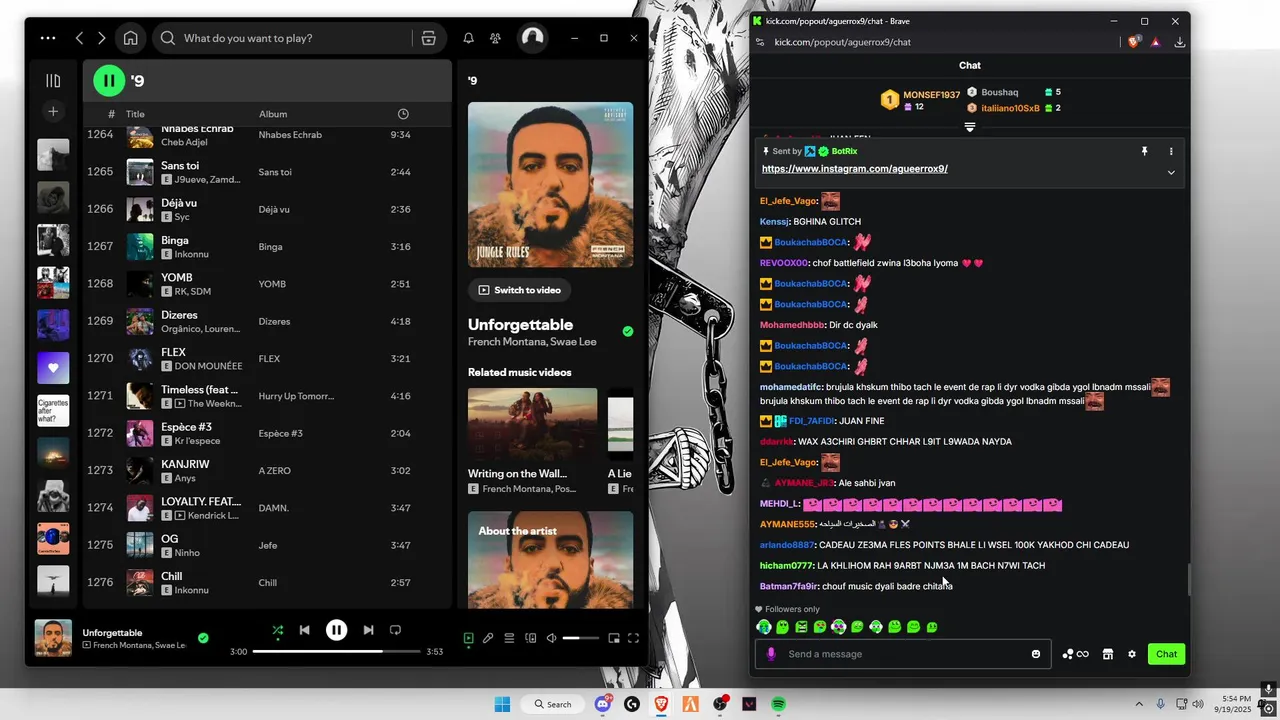Expand Kick chat leaderboard handle
This screenshot has height=720, width=1280.
(x=969, y=127)
